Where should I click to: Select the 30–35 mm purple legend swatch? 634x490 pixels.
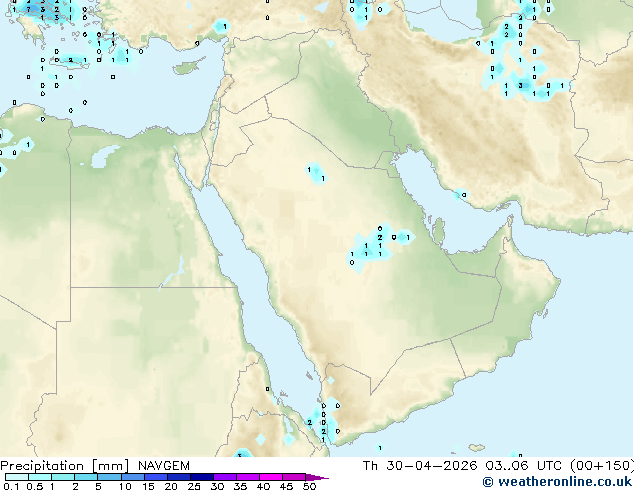pyautogui.click(x=225, y=477)
